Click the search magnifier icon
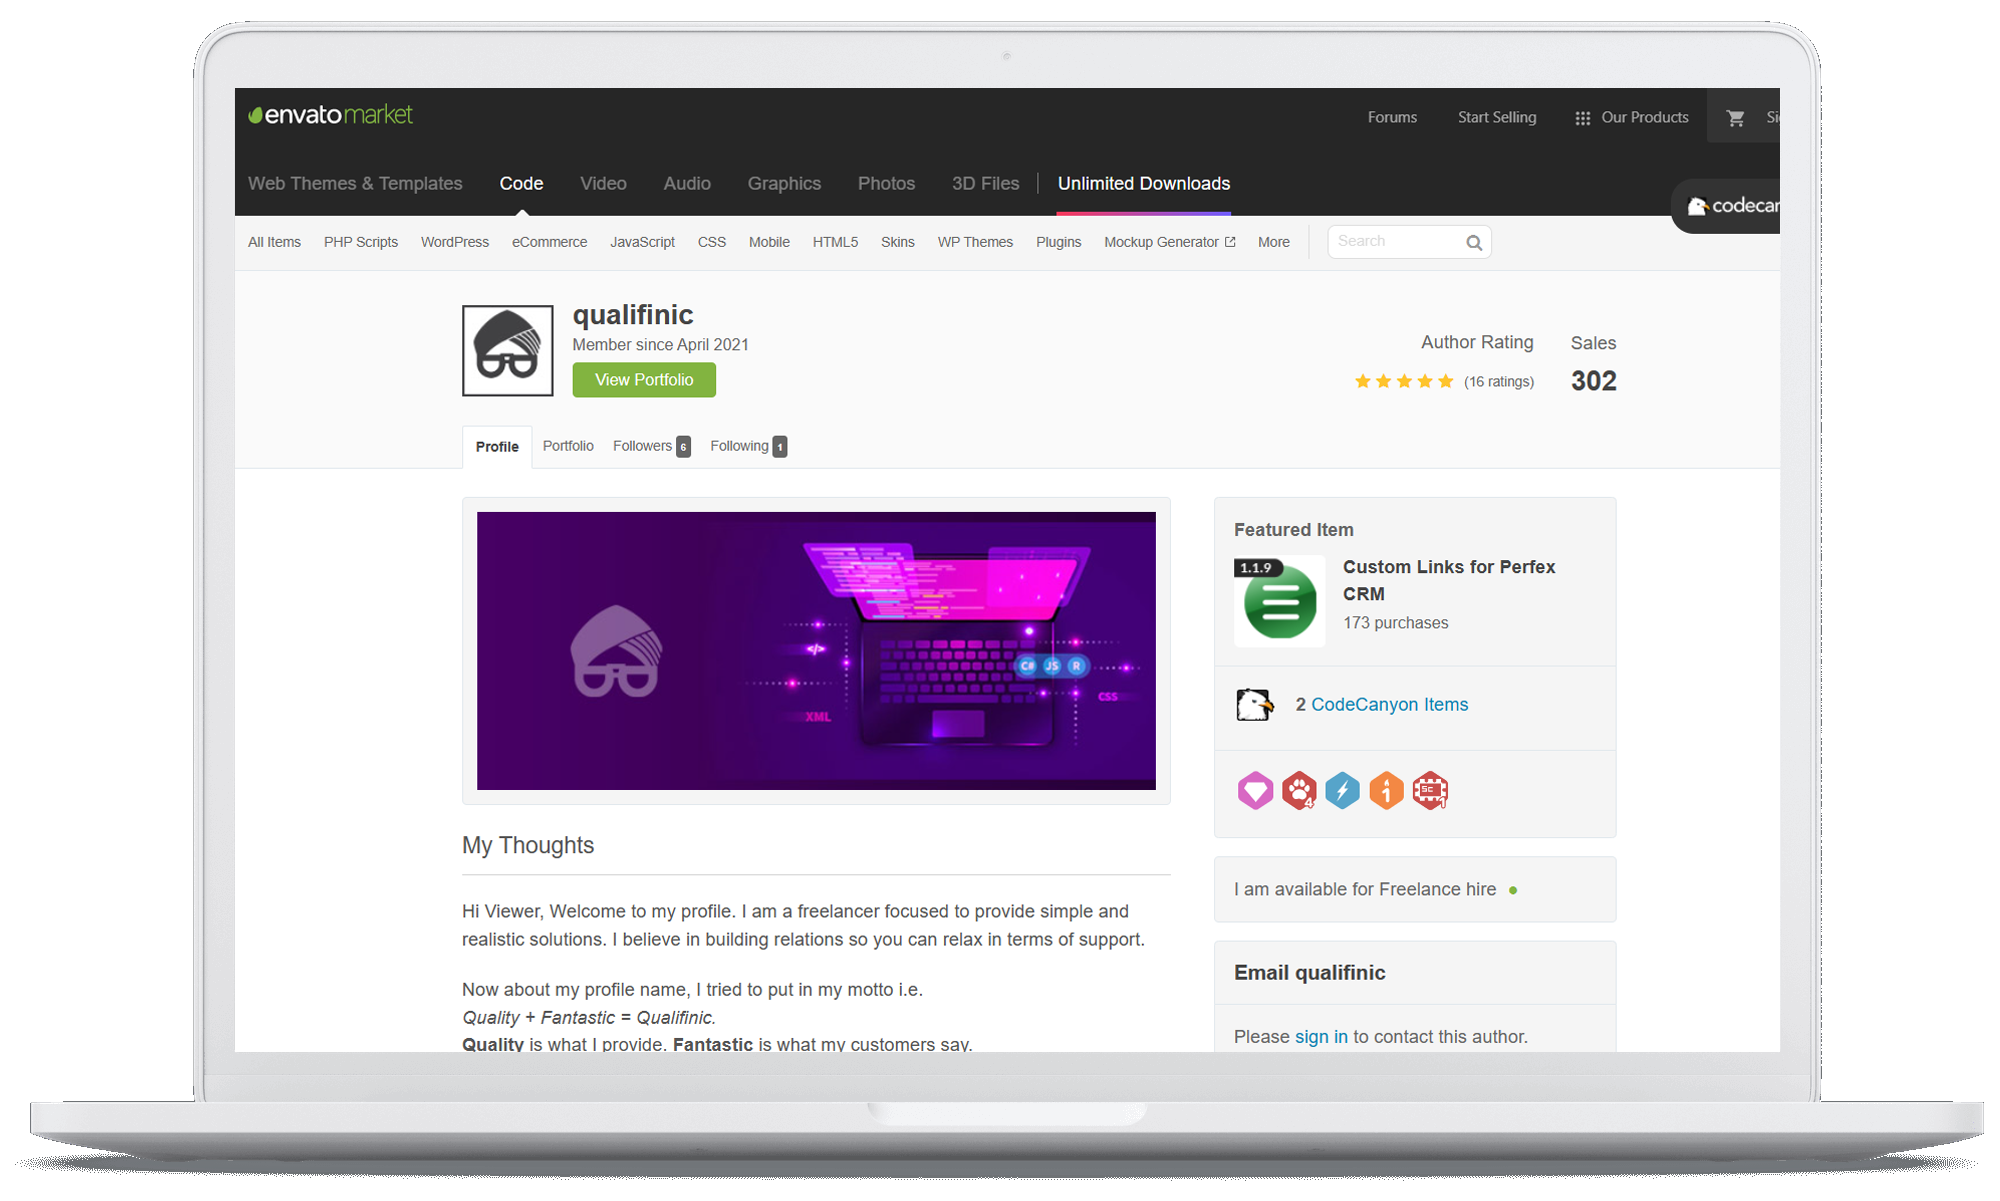 pos(1473,243)
